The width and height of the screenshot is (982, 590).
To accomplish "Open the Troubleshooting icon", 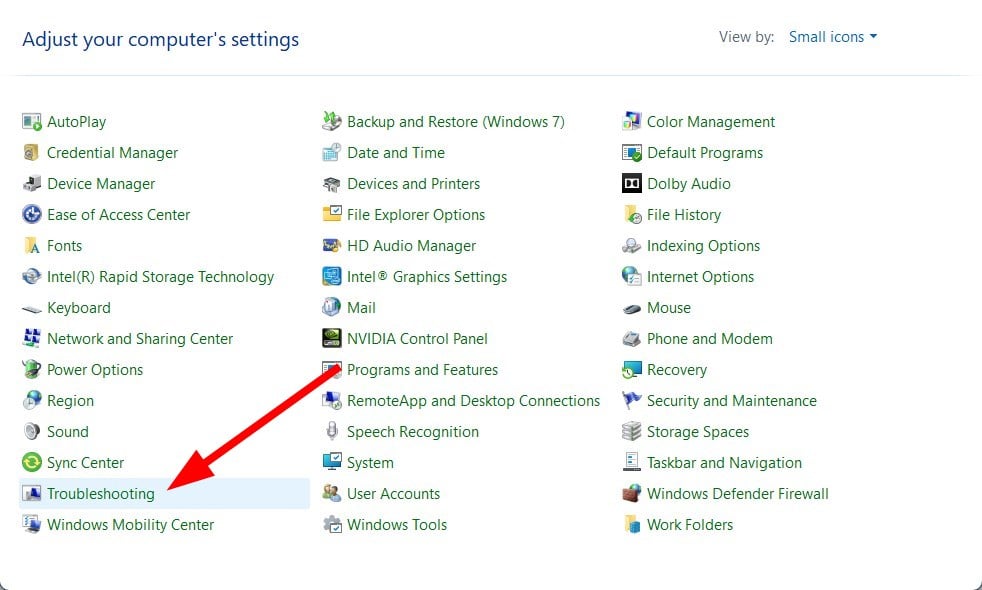I will (x=31, y=494).
